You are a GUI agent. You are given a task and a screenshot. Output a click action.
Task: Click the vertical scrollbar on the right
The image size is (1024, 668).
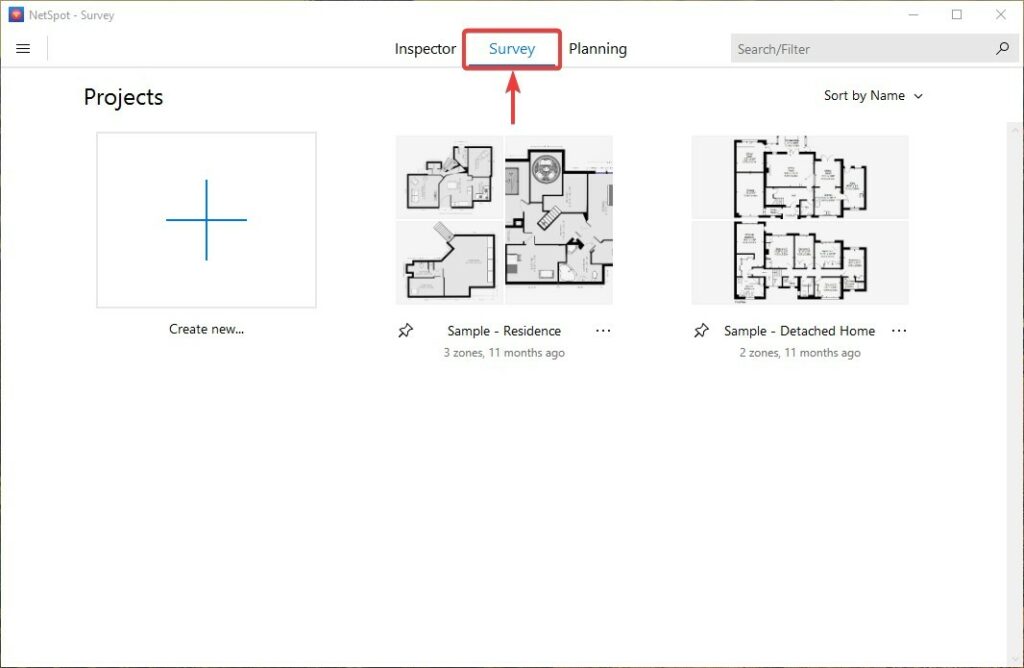pyautogui.click(x=1015, y=392)
